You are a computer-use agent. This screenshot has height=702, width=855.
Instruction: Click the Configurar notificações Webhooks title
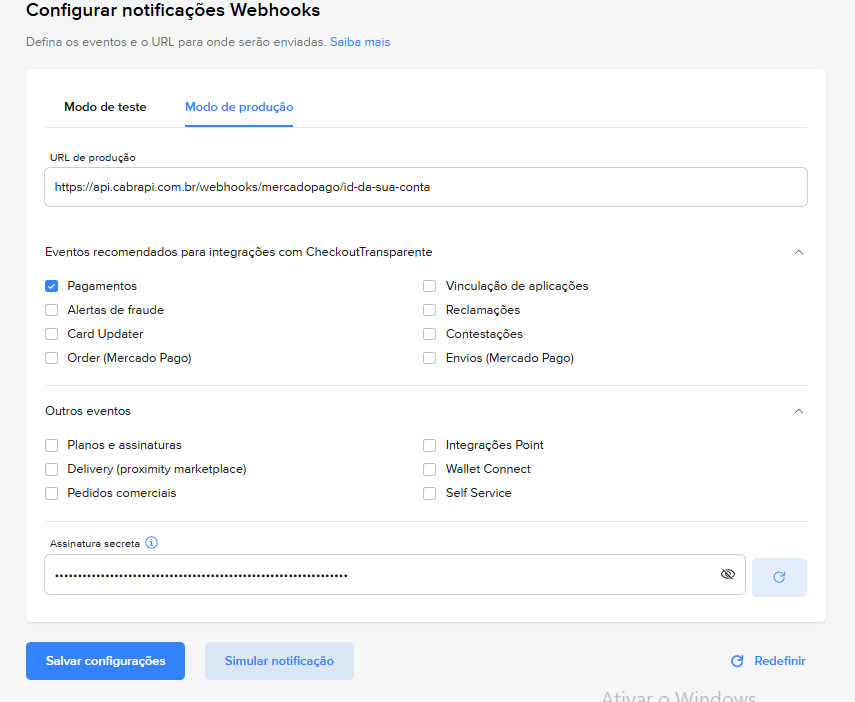click(173, 10)
